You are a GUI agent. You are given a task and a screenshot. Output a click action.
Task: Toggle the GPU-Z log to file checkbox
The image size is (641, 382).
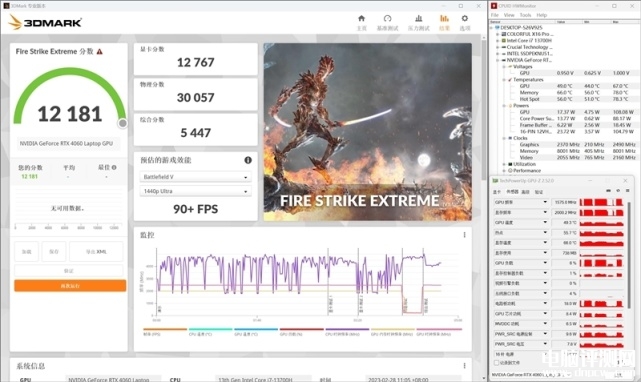click(x=497, y=363)
